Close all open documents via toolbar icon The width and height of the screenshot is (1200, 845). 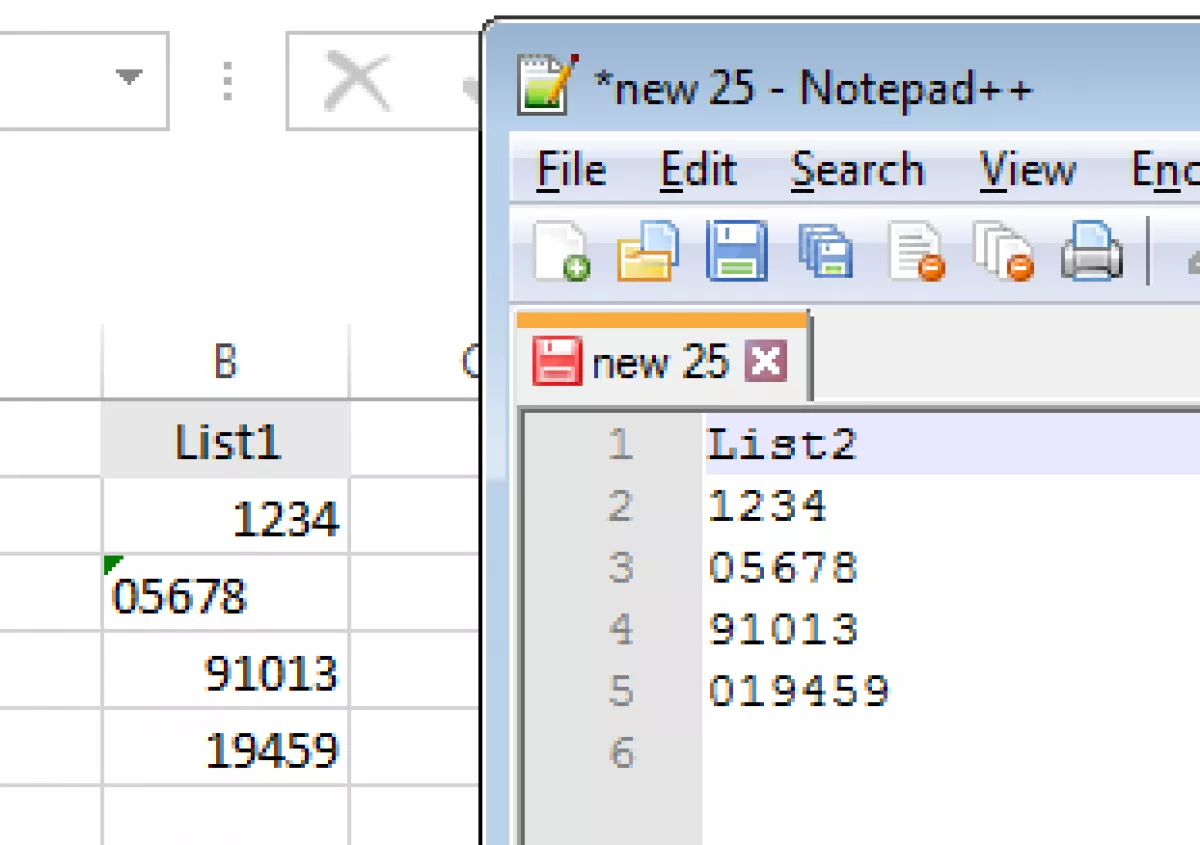point(1003,251)
